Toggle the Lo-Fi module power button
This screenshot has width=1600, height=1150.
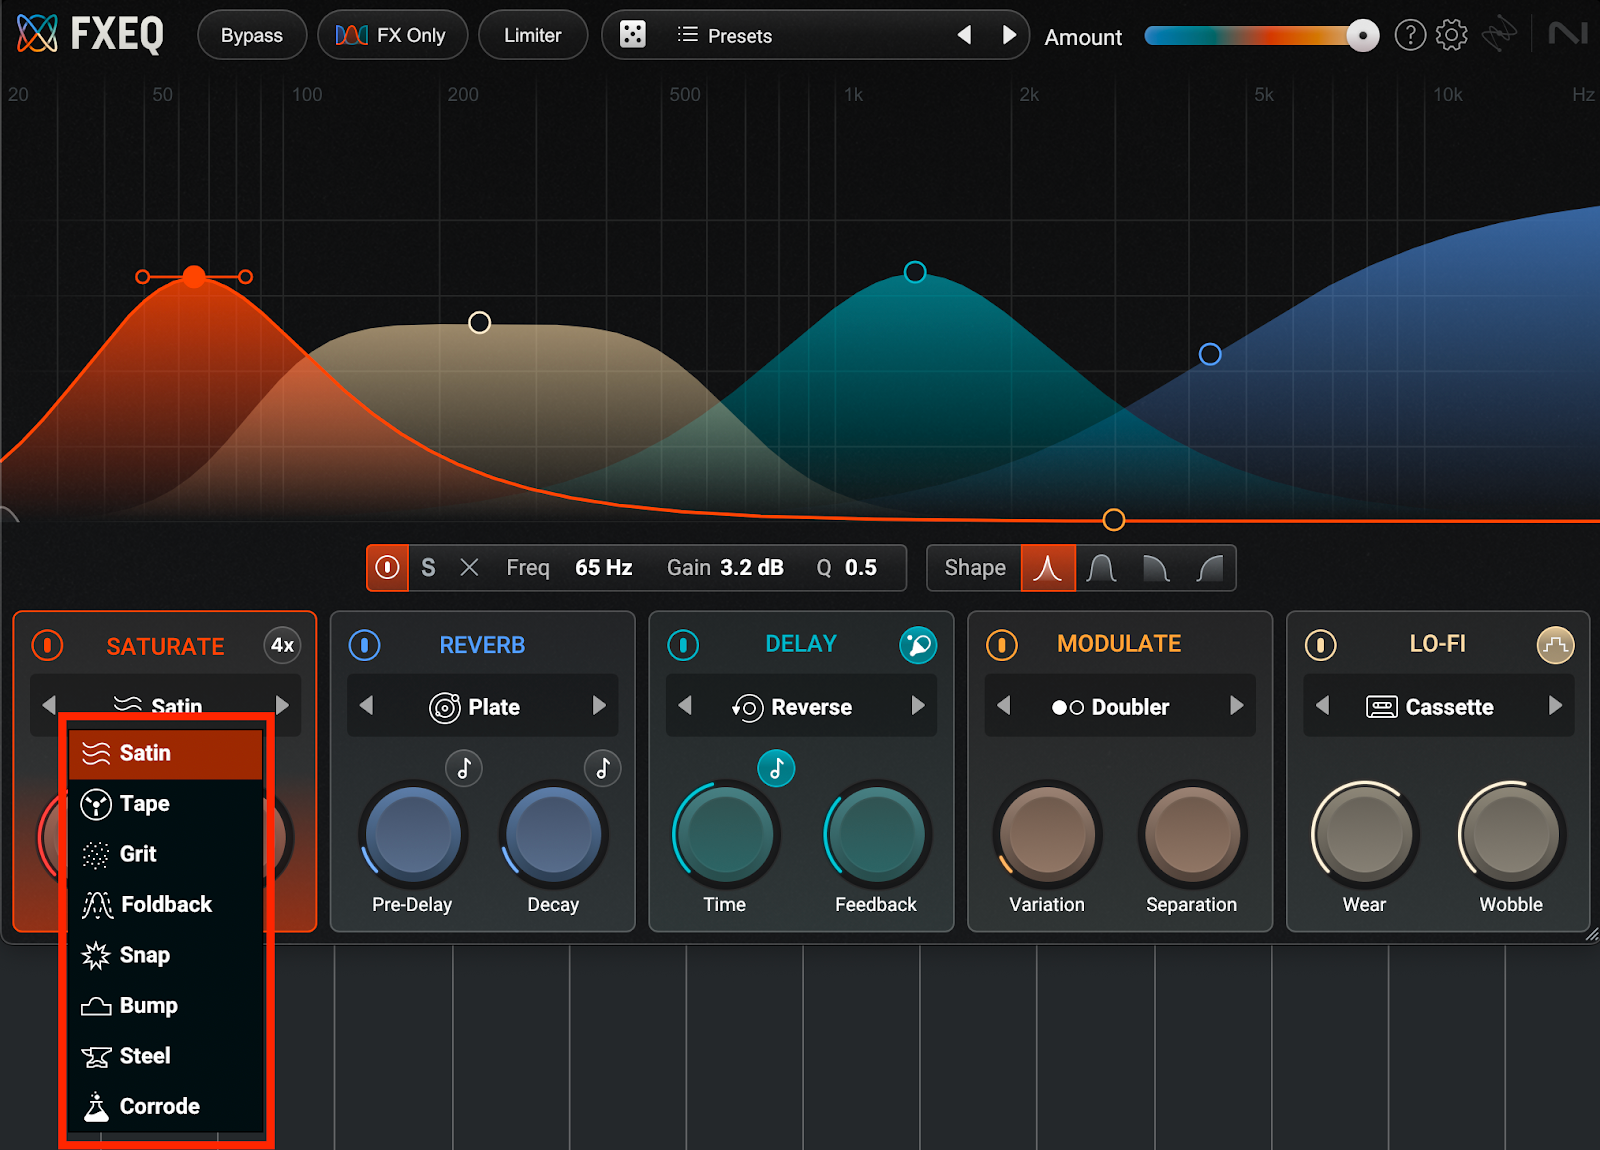pos(1320,645)
